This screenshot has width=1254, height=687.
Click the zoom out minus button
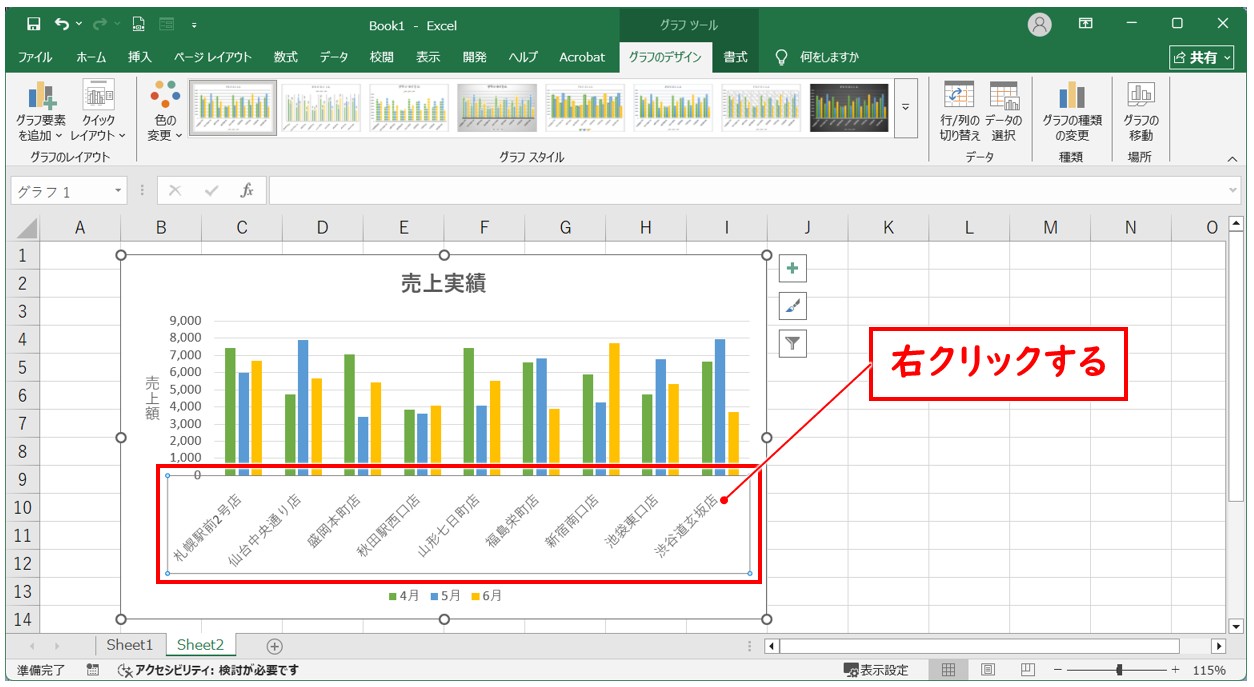[1057, 670]
